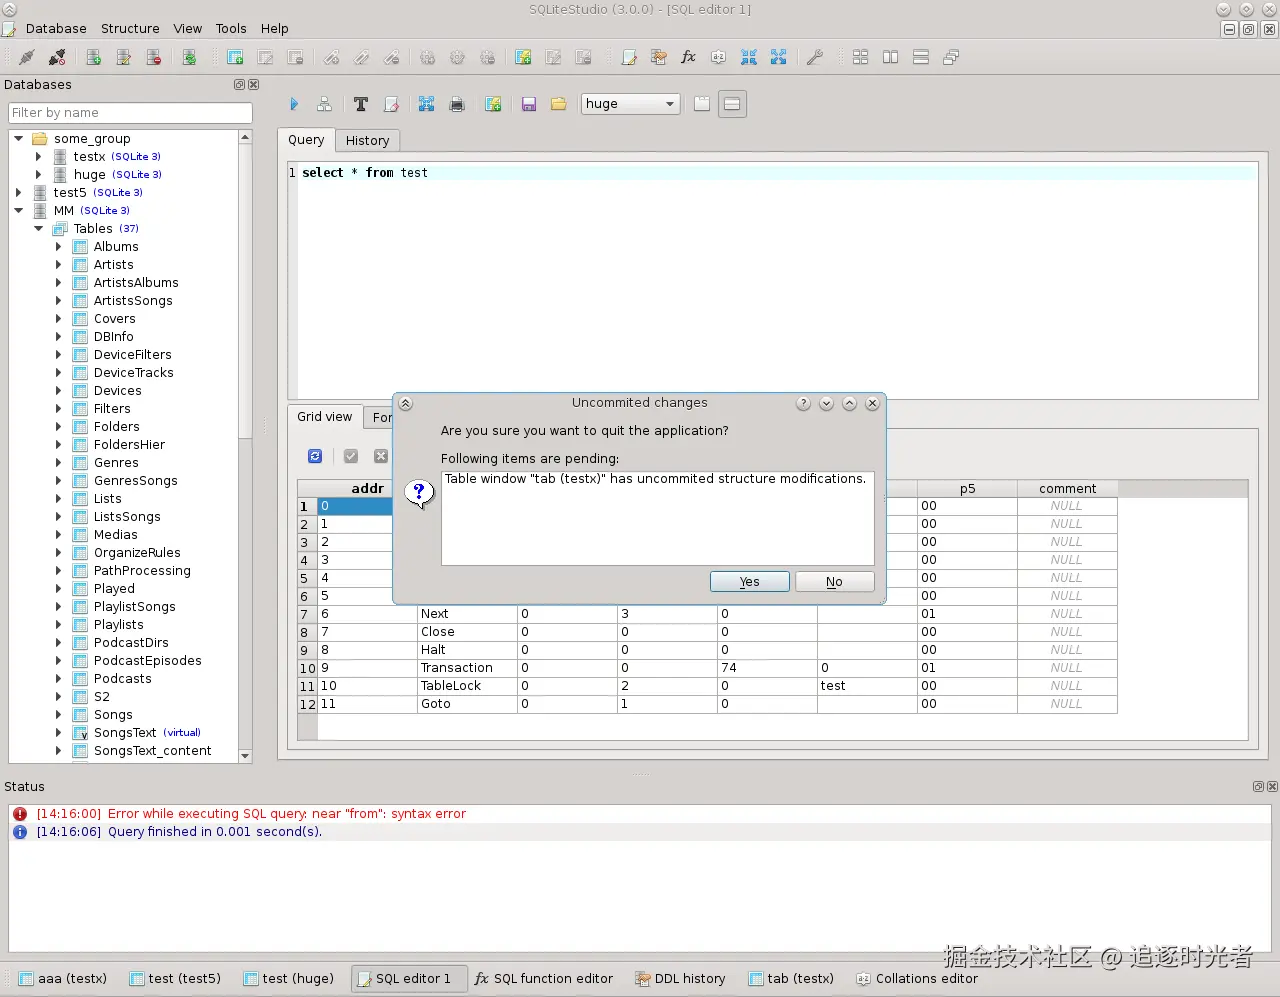This screenshot has height=997, width=1280.
Task: Click the load SQL from file folder icon
Action: (x=559, y=104)
